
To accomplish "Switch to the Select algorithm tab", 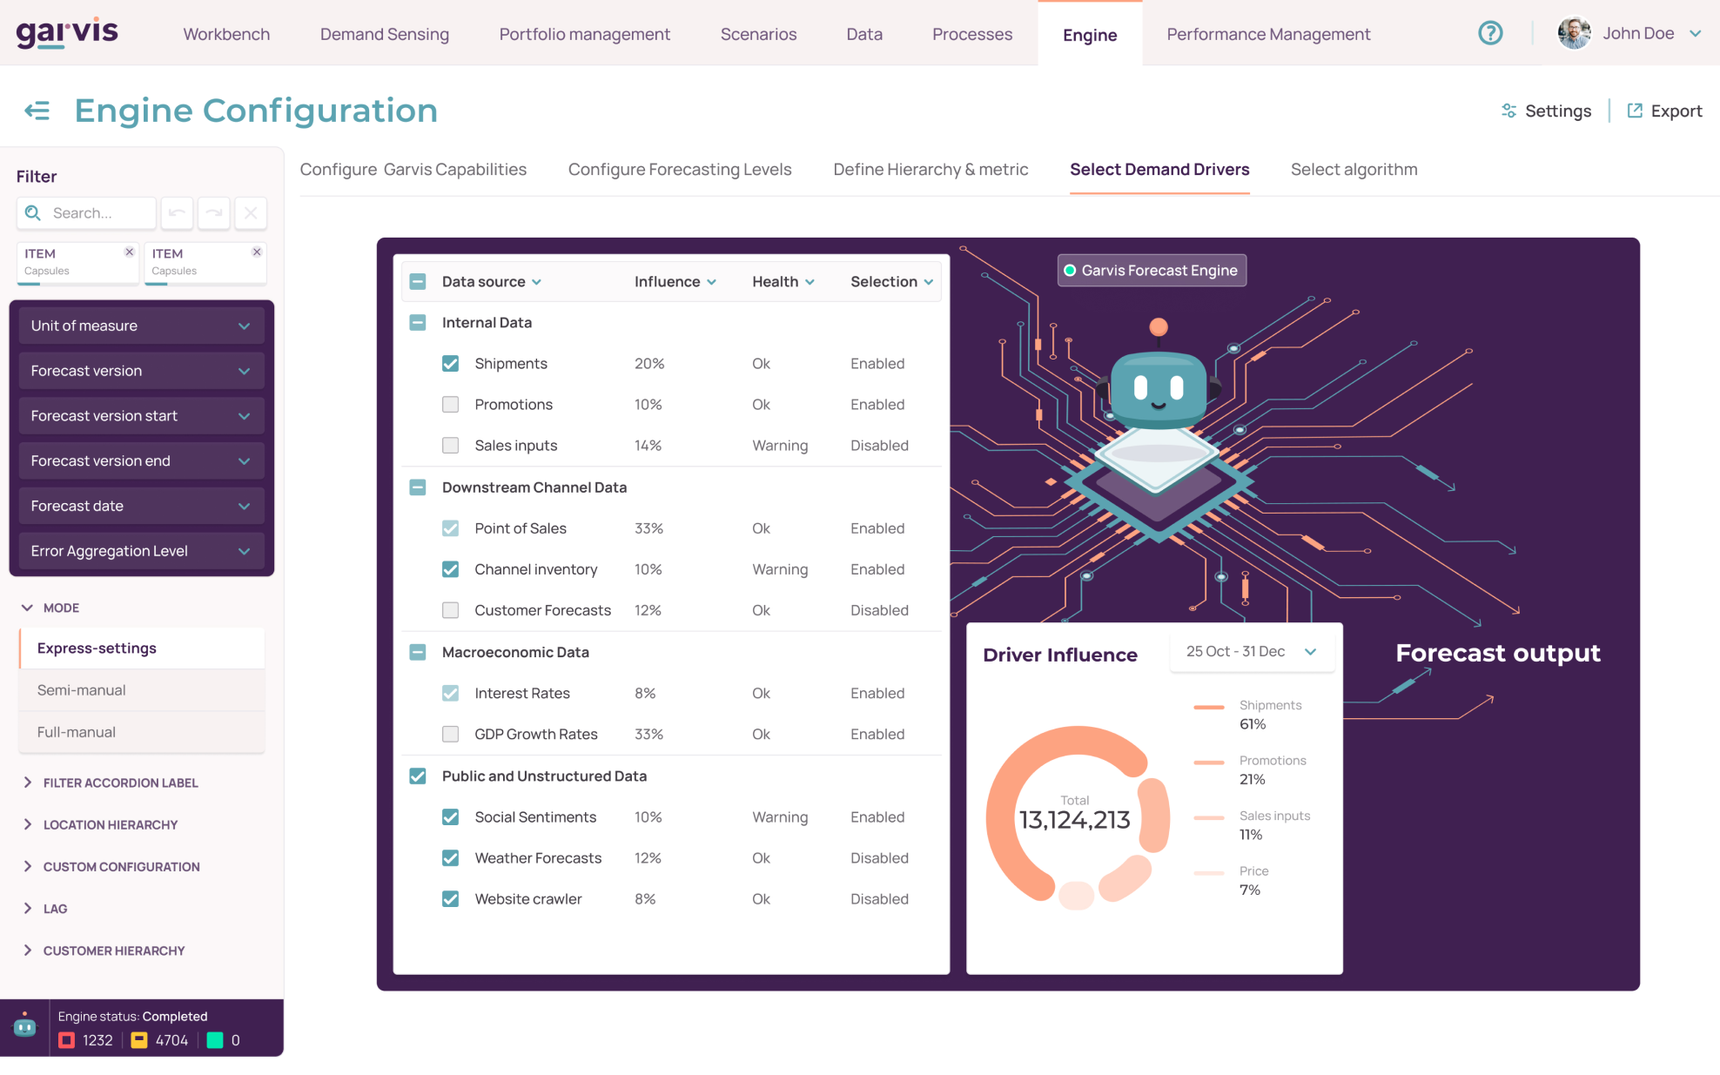I will [x=1354, y=170].
